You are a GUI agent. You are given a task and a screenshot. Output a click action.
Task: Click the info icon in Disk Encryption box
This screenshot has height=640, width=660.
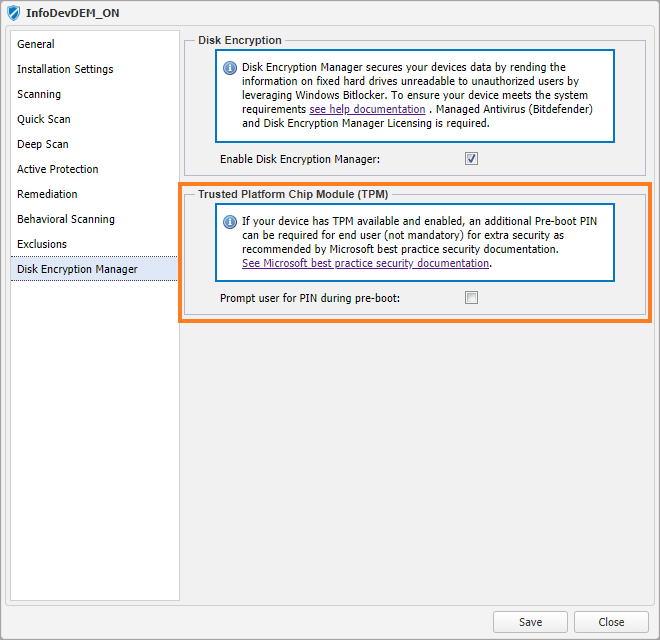pos(230,68)
